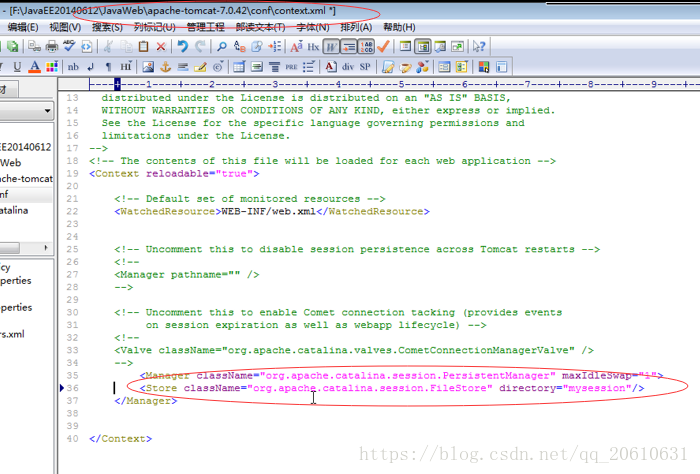The height and width of the screenshot is (474, 700).
Task: Open the HI heading dropdown
Action: click(x=126, y=67)
